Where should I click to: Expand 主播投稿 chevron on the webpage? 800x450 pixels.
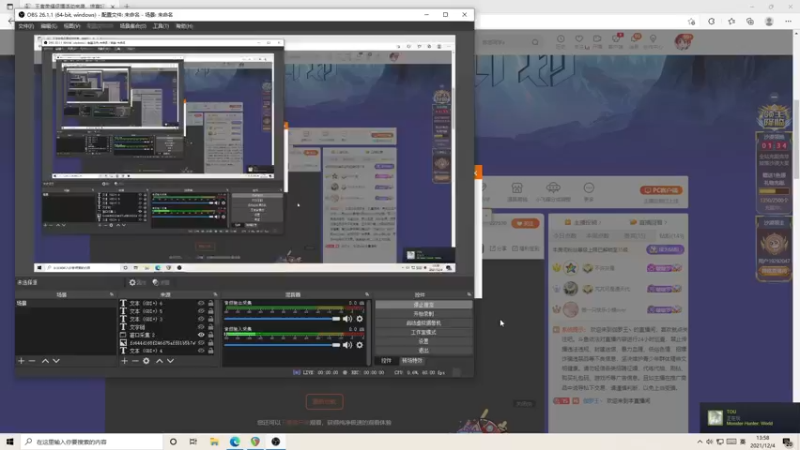pyautogui.click(x=599, y=222)
